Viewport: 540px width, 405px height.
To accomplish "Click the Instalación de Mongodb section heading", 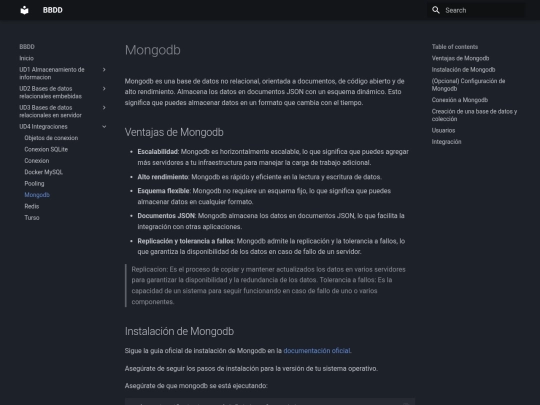I will pyautogui.click(x=179, y=331).
